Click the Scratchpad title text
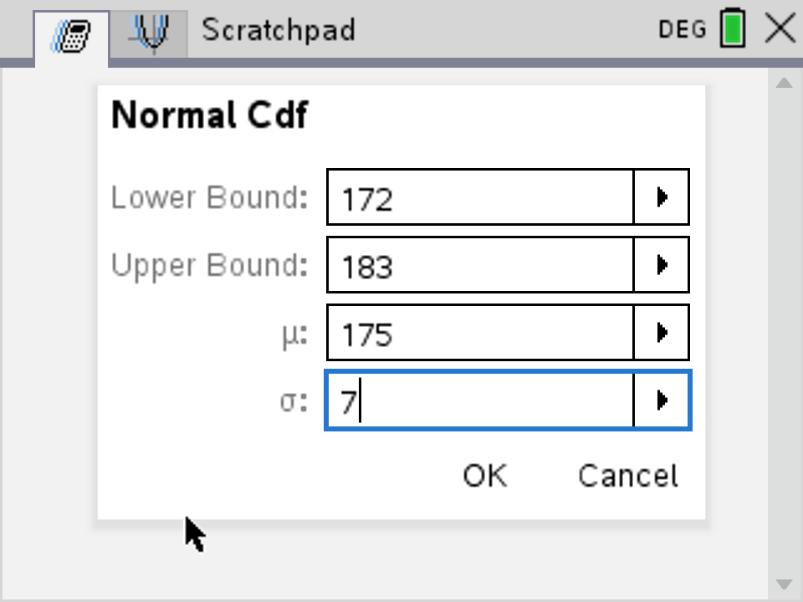 (278, 30)
